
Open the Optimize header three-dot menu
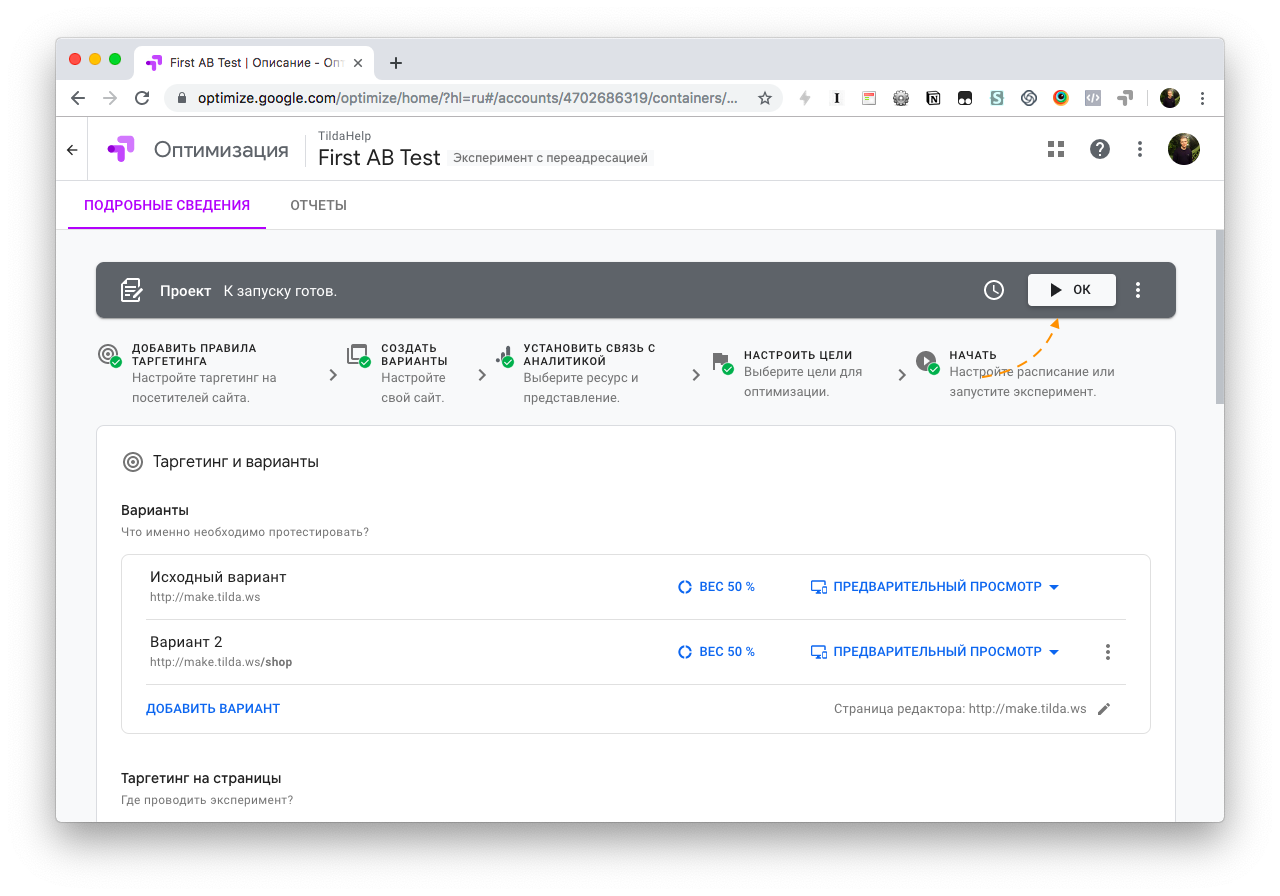[1140, 149]
